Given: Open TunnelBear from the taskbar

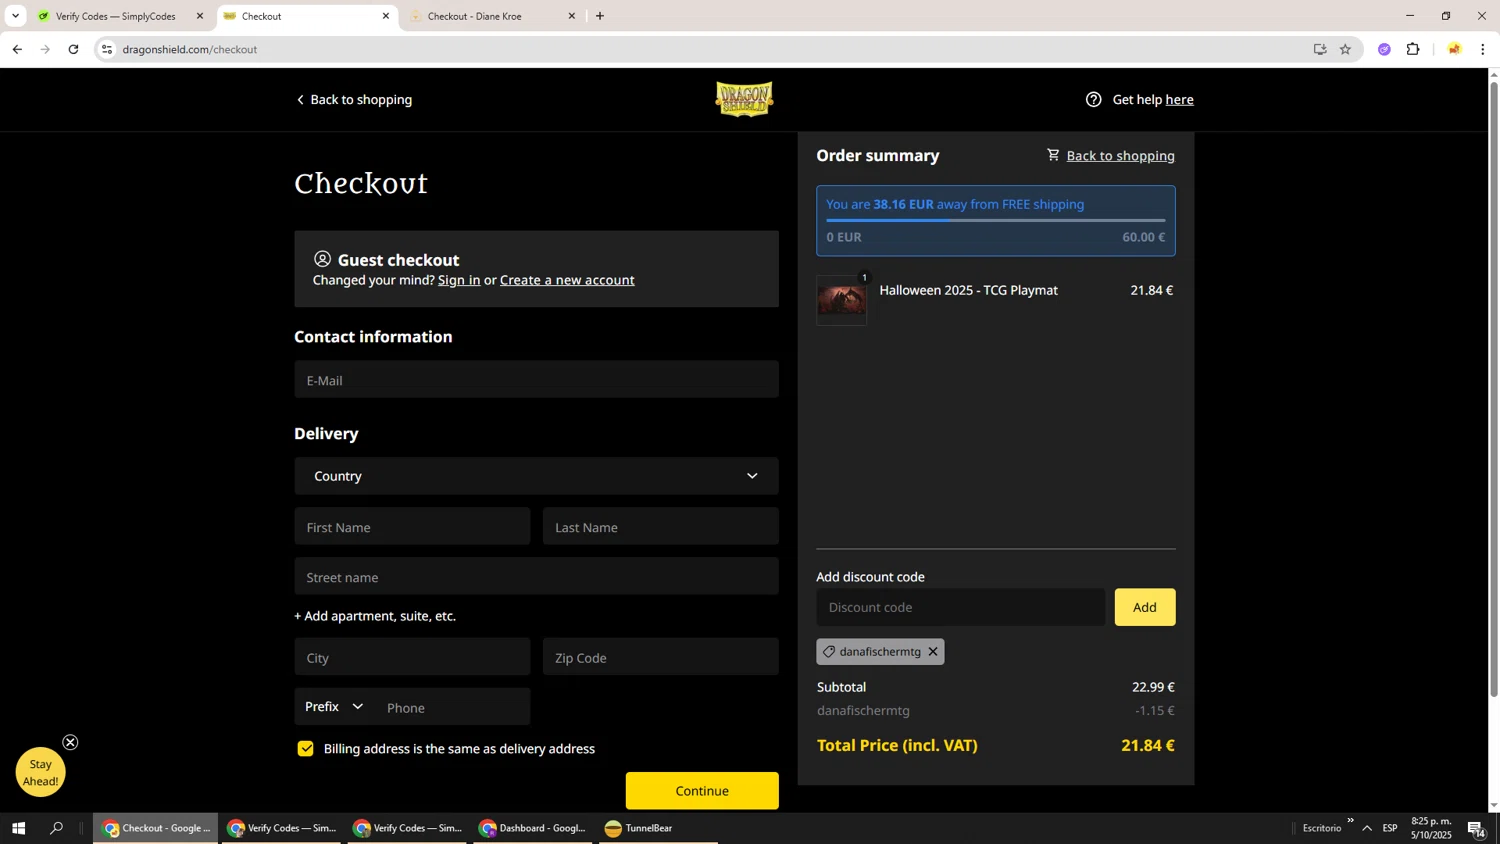Looking at the screenshot, I should pos(655,828).
